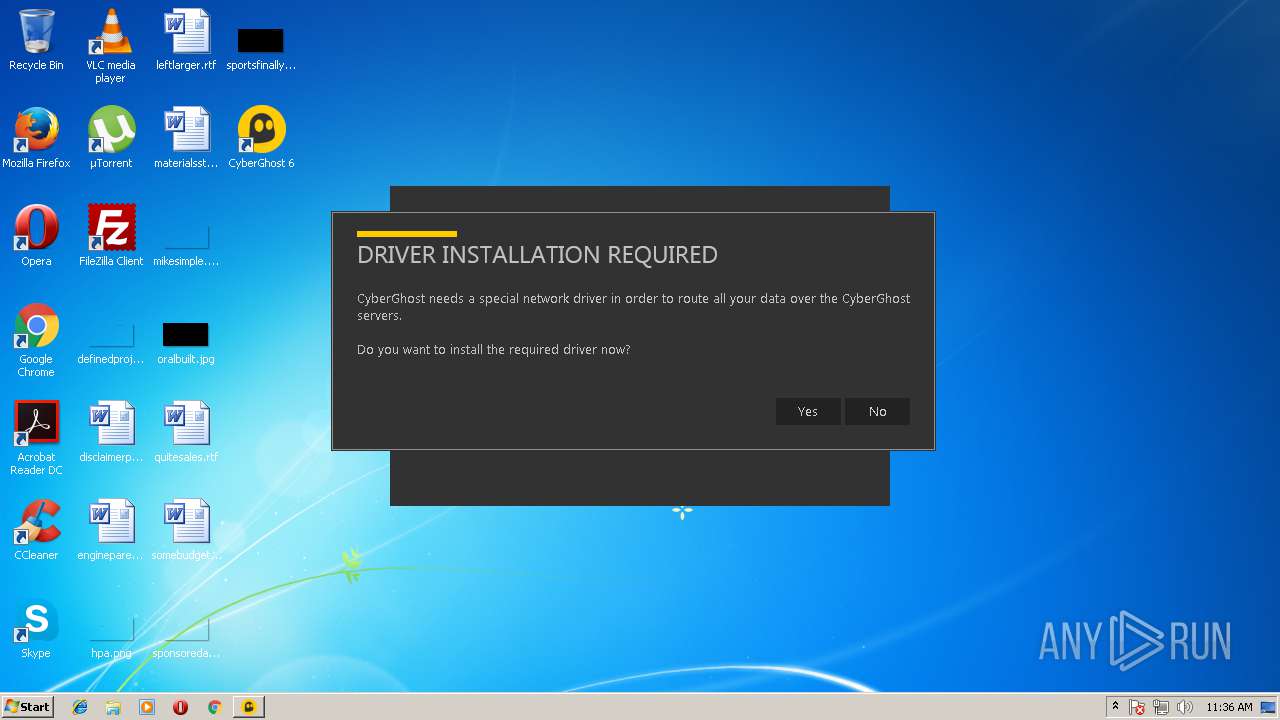Select the oralbuilt.jpg image file
The height and width of the screenshot is (720, 1280).
tap(186, 343)
